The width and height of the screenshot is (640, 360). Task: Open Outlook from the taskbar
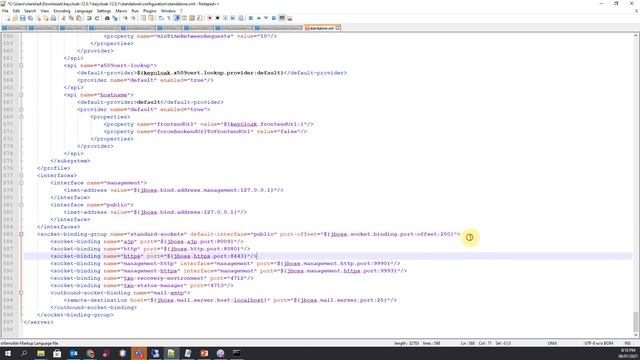pyautogui.click(x=73, y=353)
